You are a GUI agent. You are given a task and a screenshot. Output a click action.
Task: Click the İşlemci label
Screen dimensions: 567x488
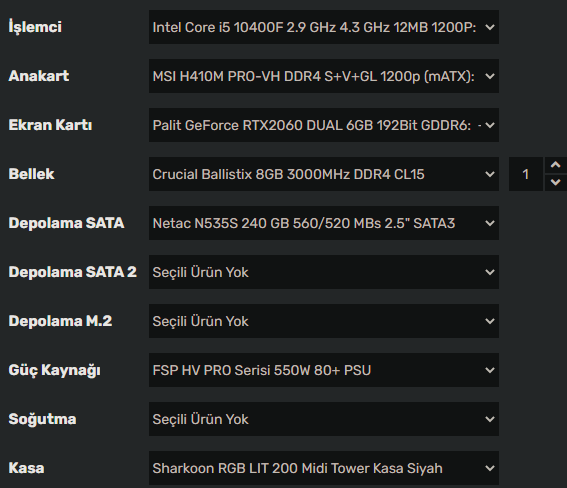[35, 27]
